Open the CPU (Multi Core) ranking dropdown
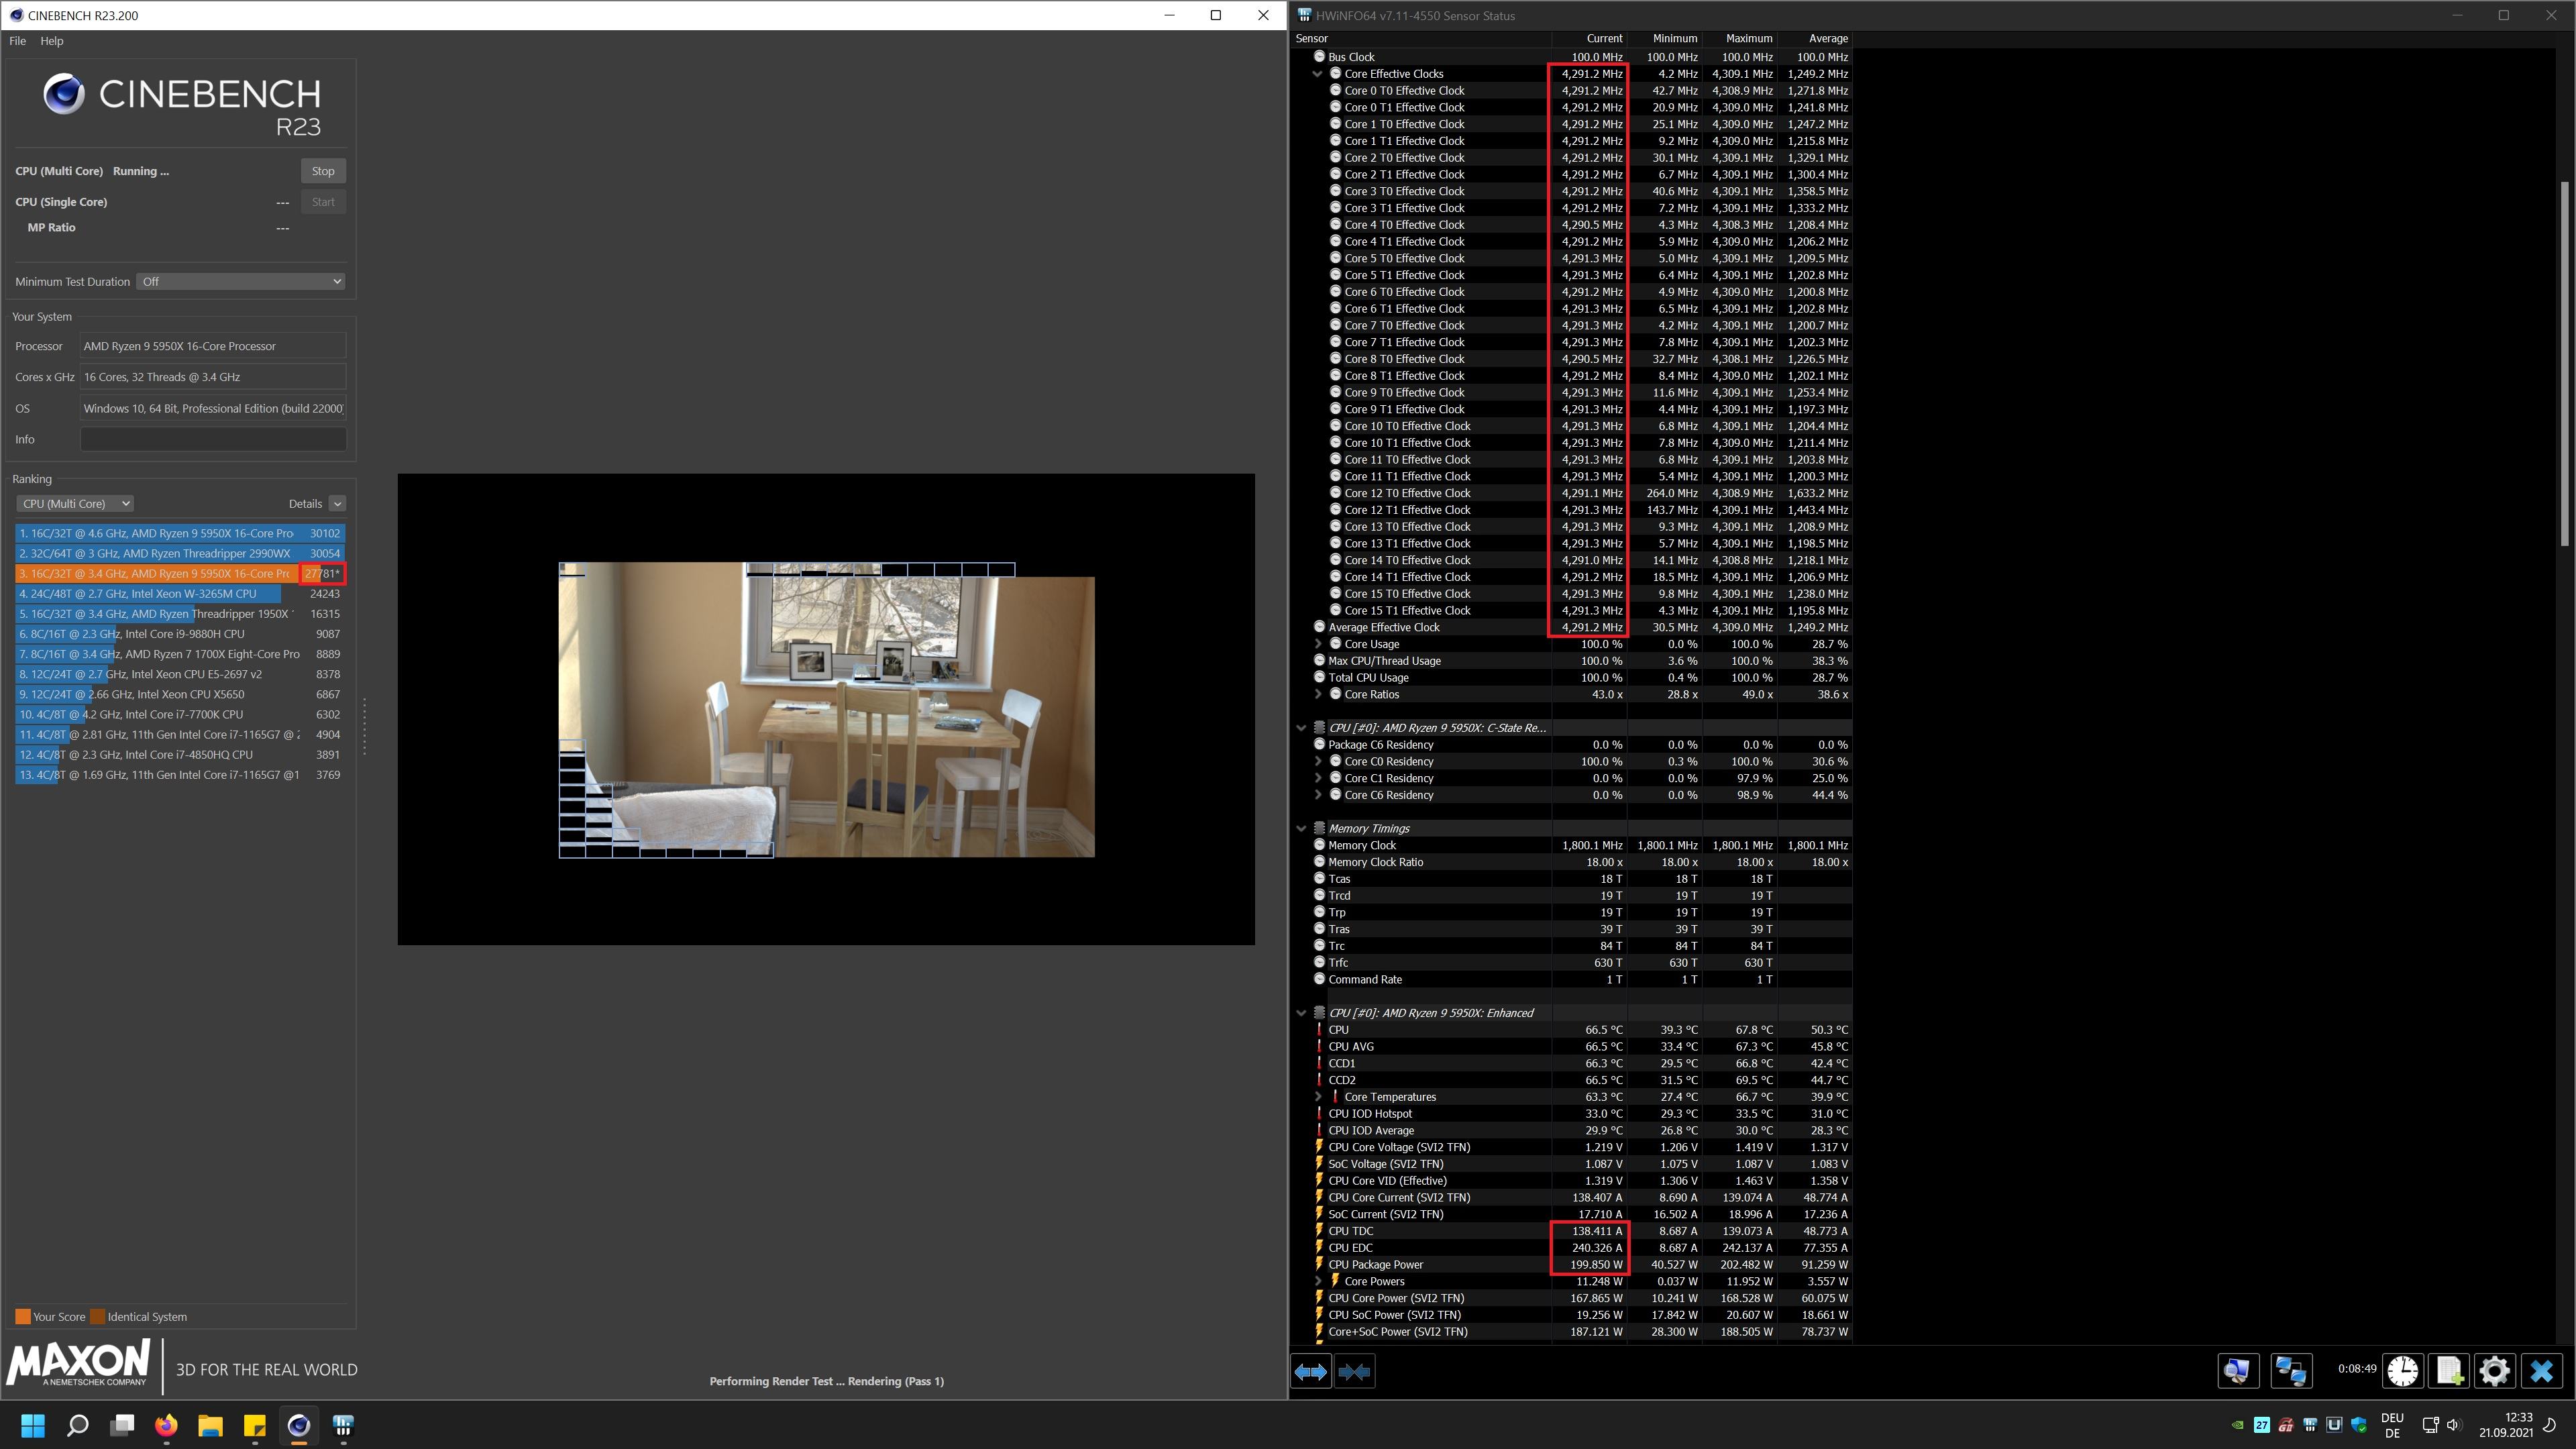 point(75,504)
